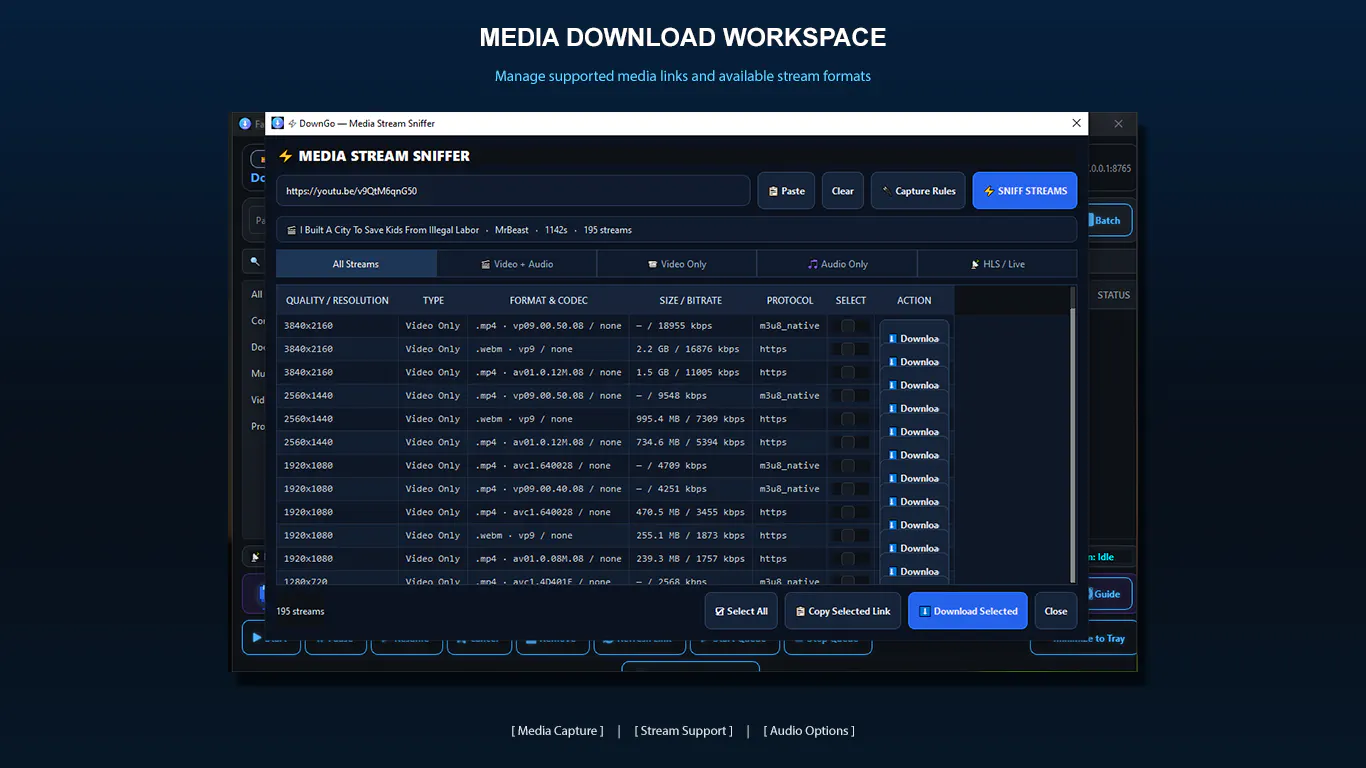Click the search magnifier icon in the background window
This screenshot has height=768, width=1366.
[256, 262]
